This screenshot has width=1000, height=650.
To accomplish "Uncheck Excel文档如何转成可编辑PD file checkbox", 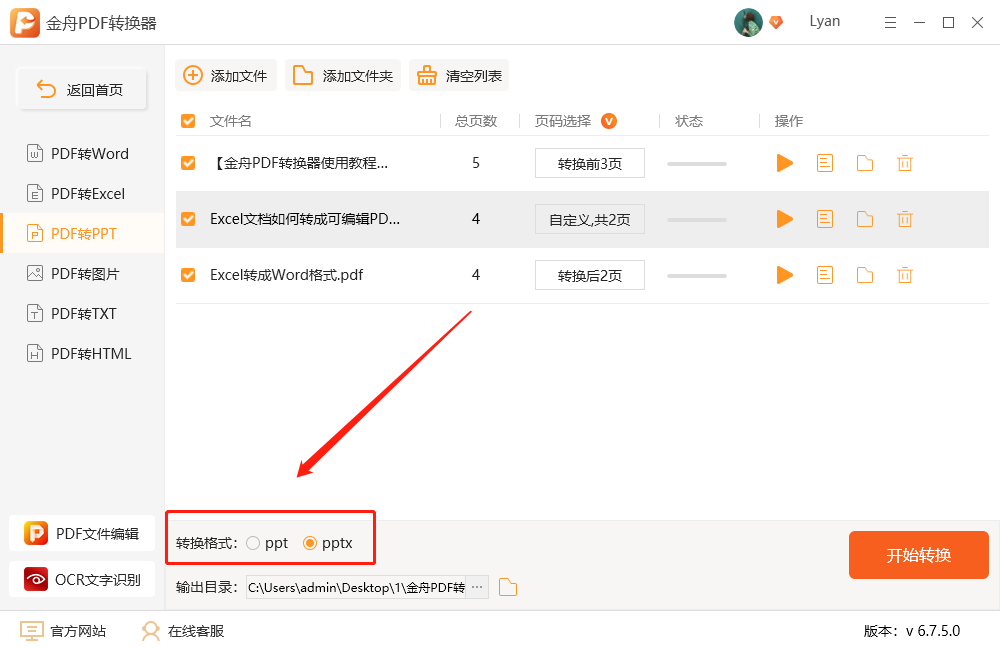I will 188,219.
